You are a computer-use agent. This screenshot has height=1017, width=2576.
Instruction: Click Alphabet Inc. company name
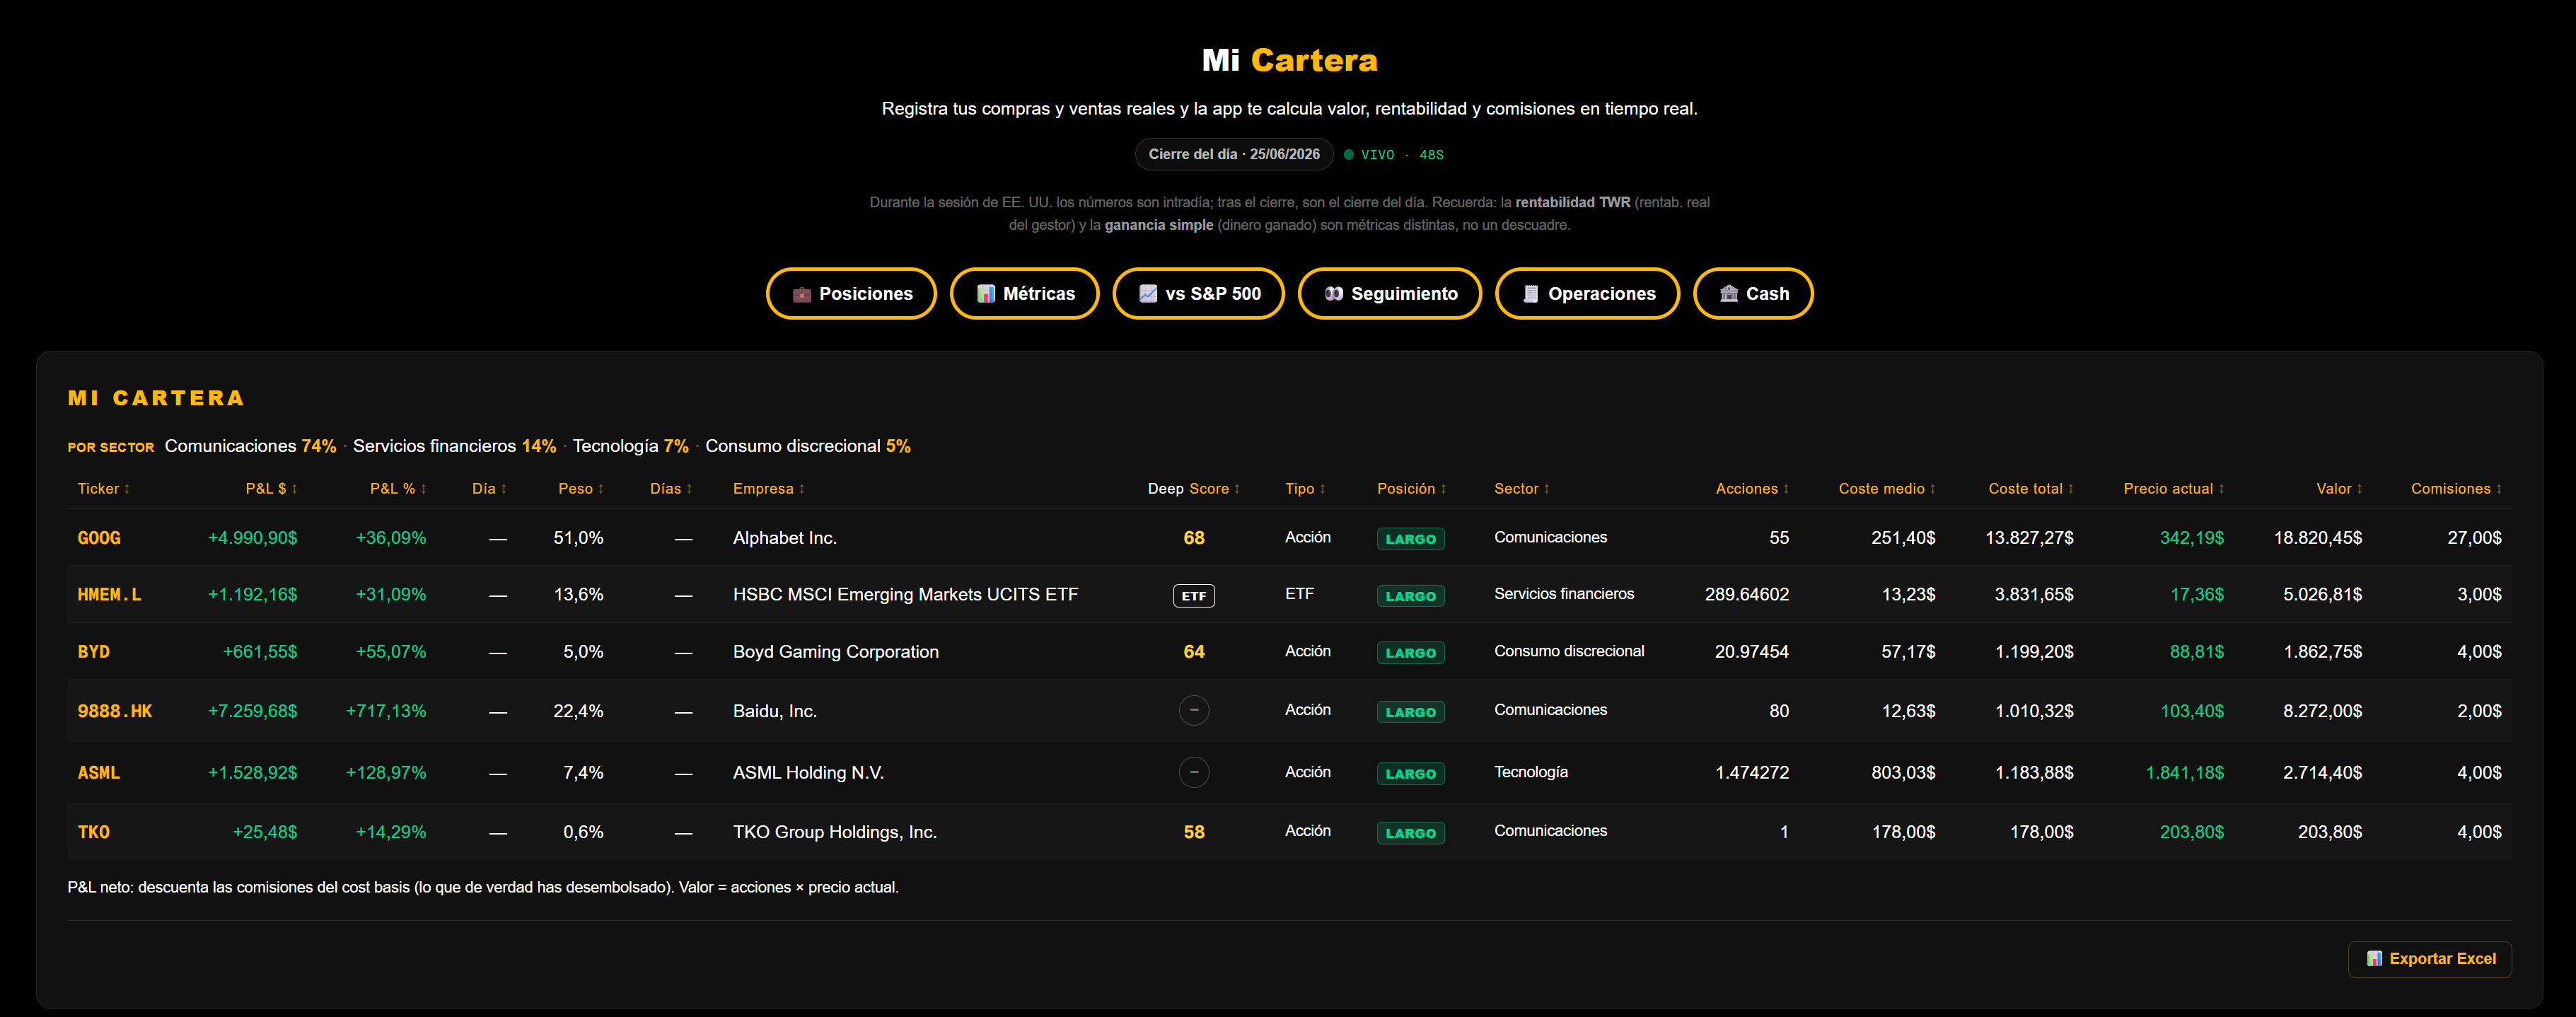pyautogui.click(x=785, y=538)
